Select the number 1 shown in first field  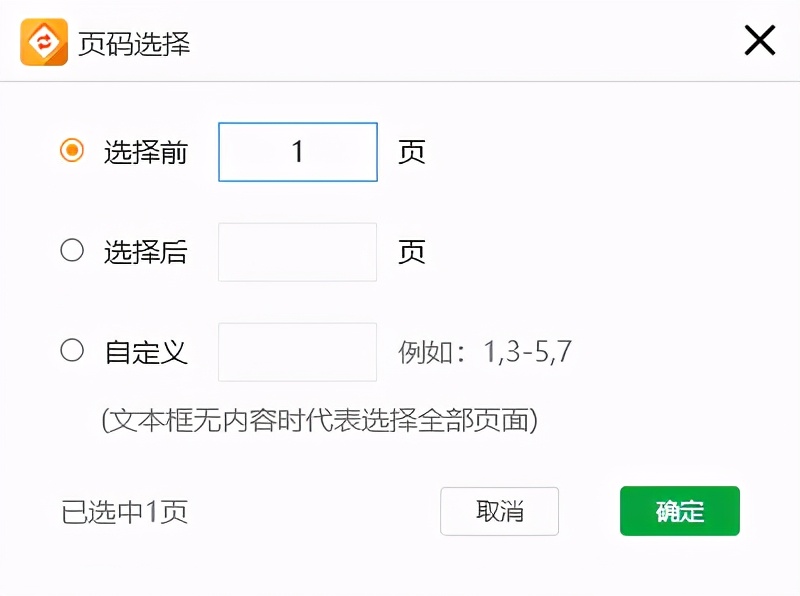tap(297, 151)
